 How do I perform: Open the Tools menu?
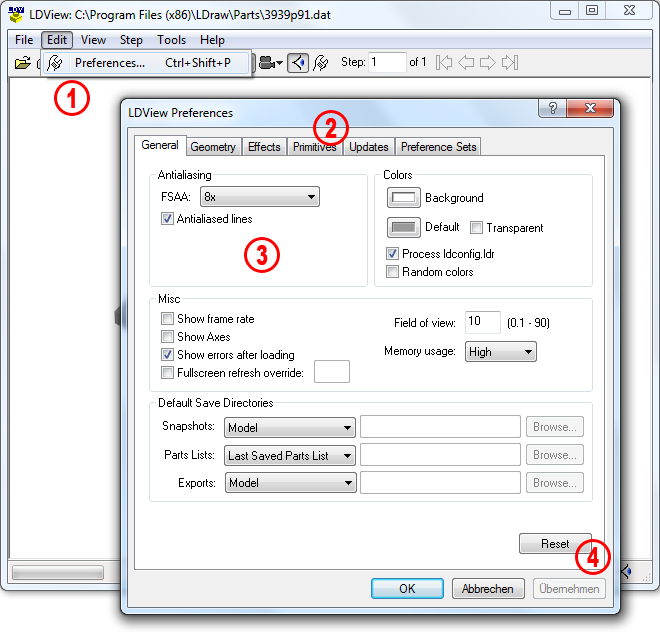click(x=171, y=40)
